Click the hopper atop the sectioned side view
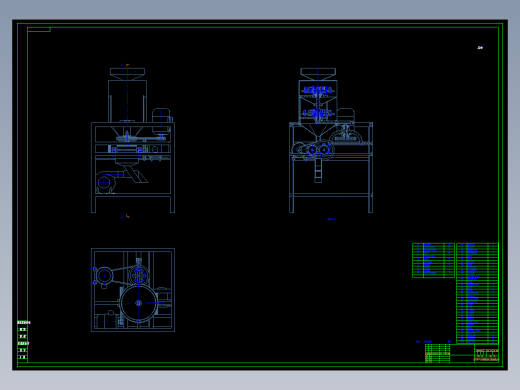 (x=318, y=74)
